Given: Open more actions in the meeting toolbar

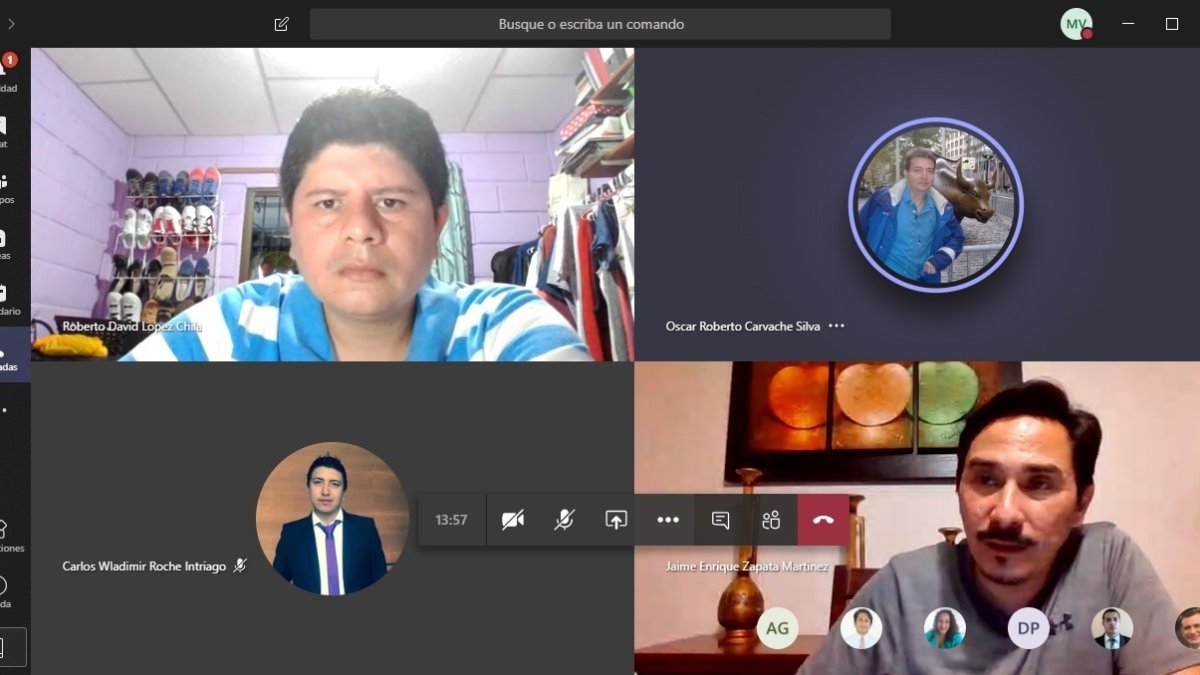Looking at the screenshot, I should pyautogui.click(x=668, y=520).
